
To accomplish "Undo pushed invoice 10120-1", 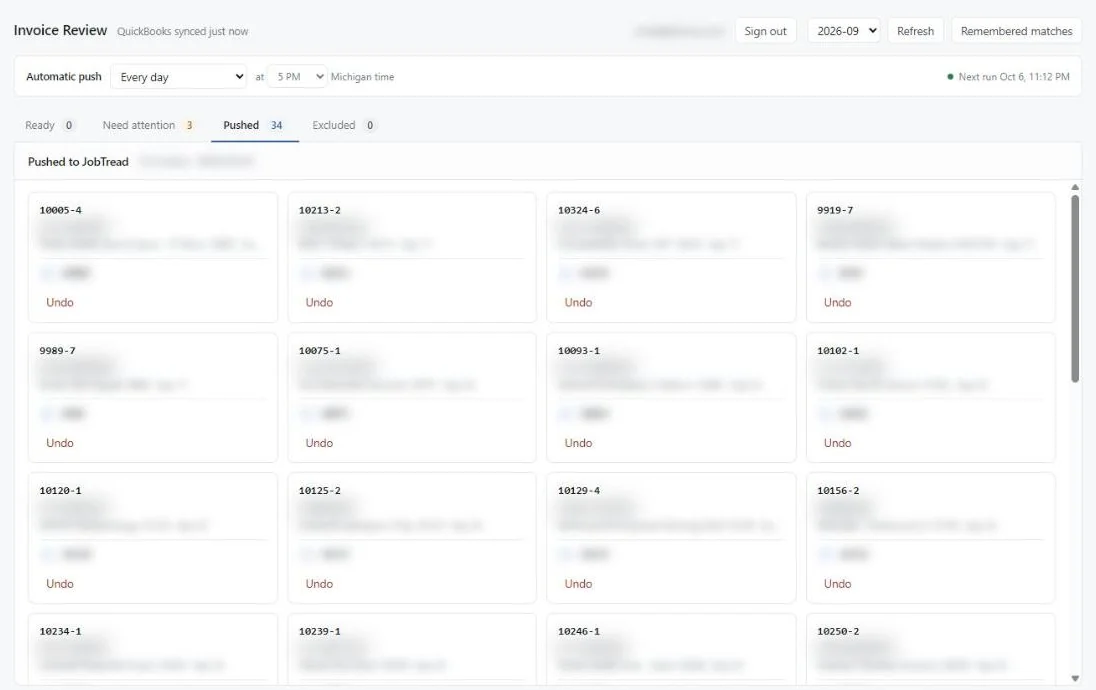I will tap(59, 583).
